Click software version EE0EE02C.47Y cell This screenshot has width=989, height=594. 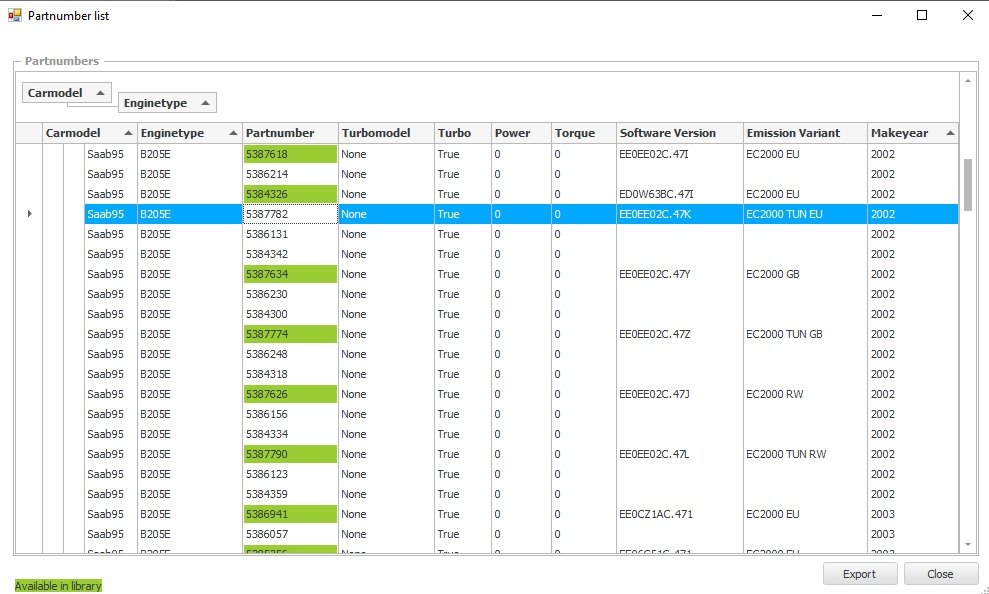coord(679,274)
